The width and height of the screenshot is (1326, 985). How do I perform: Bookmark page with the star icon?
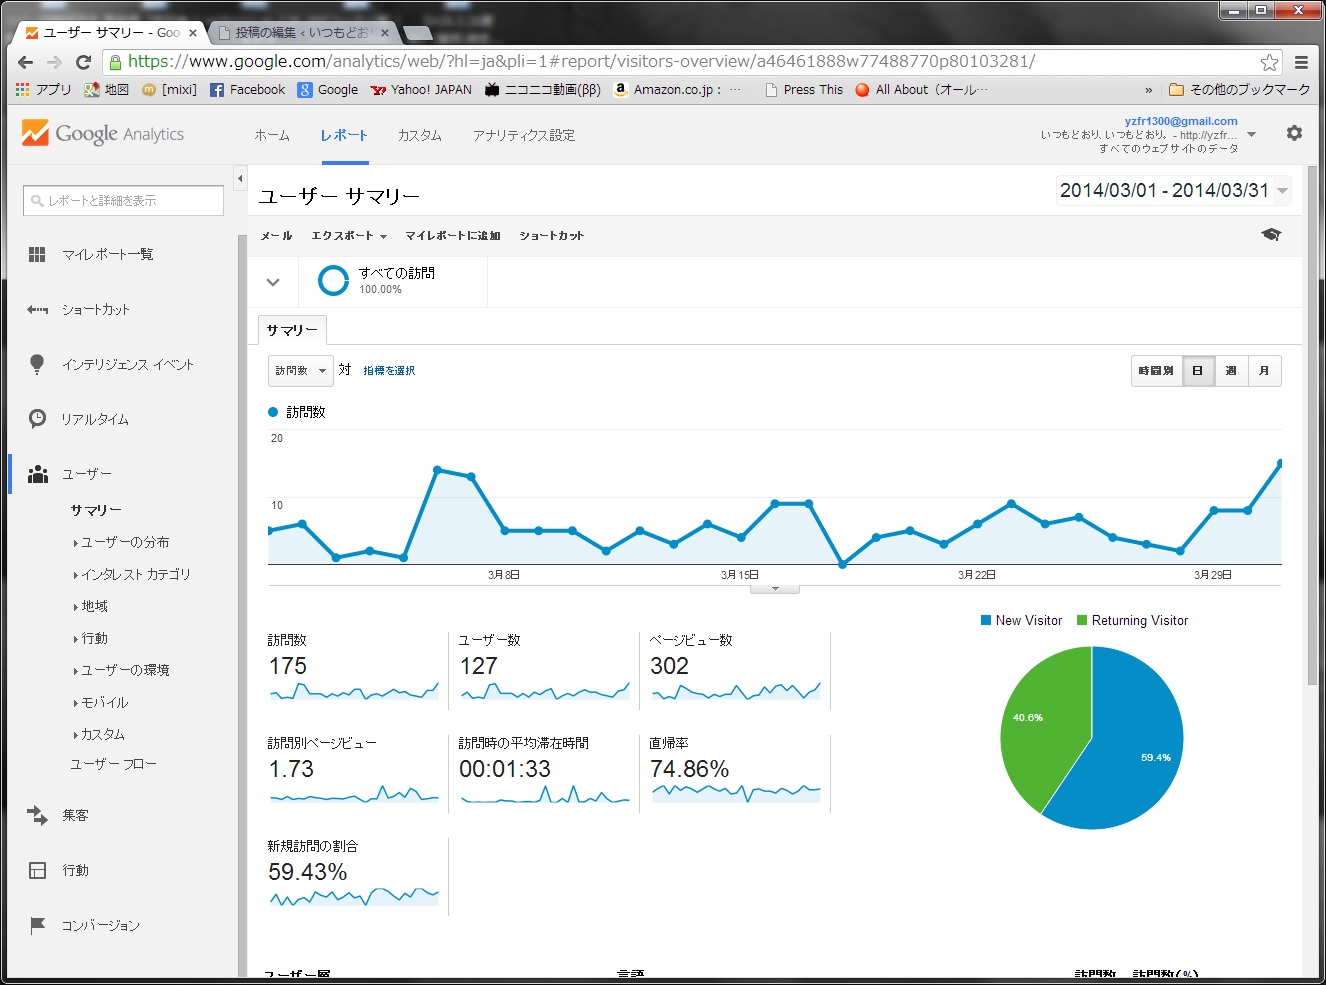pos(1269,62)
